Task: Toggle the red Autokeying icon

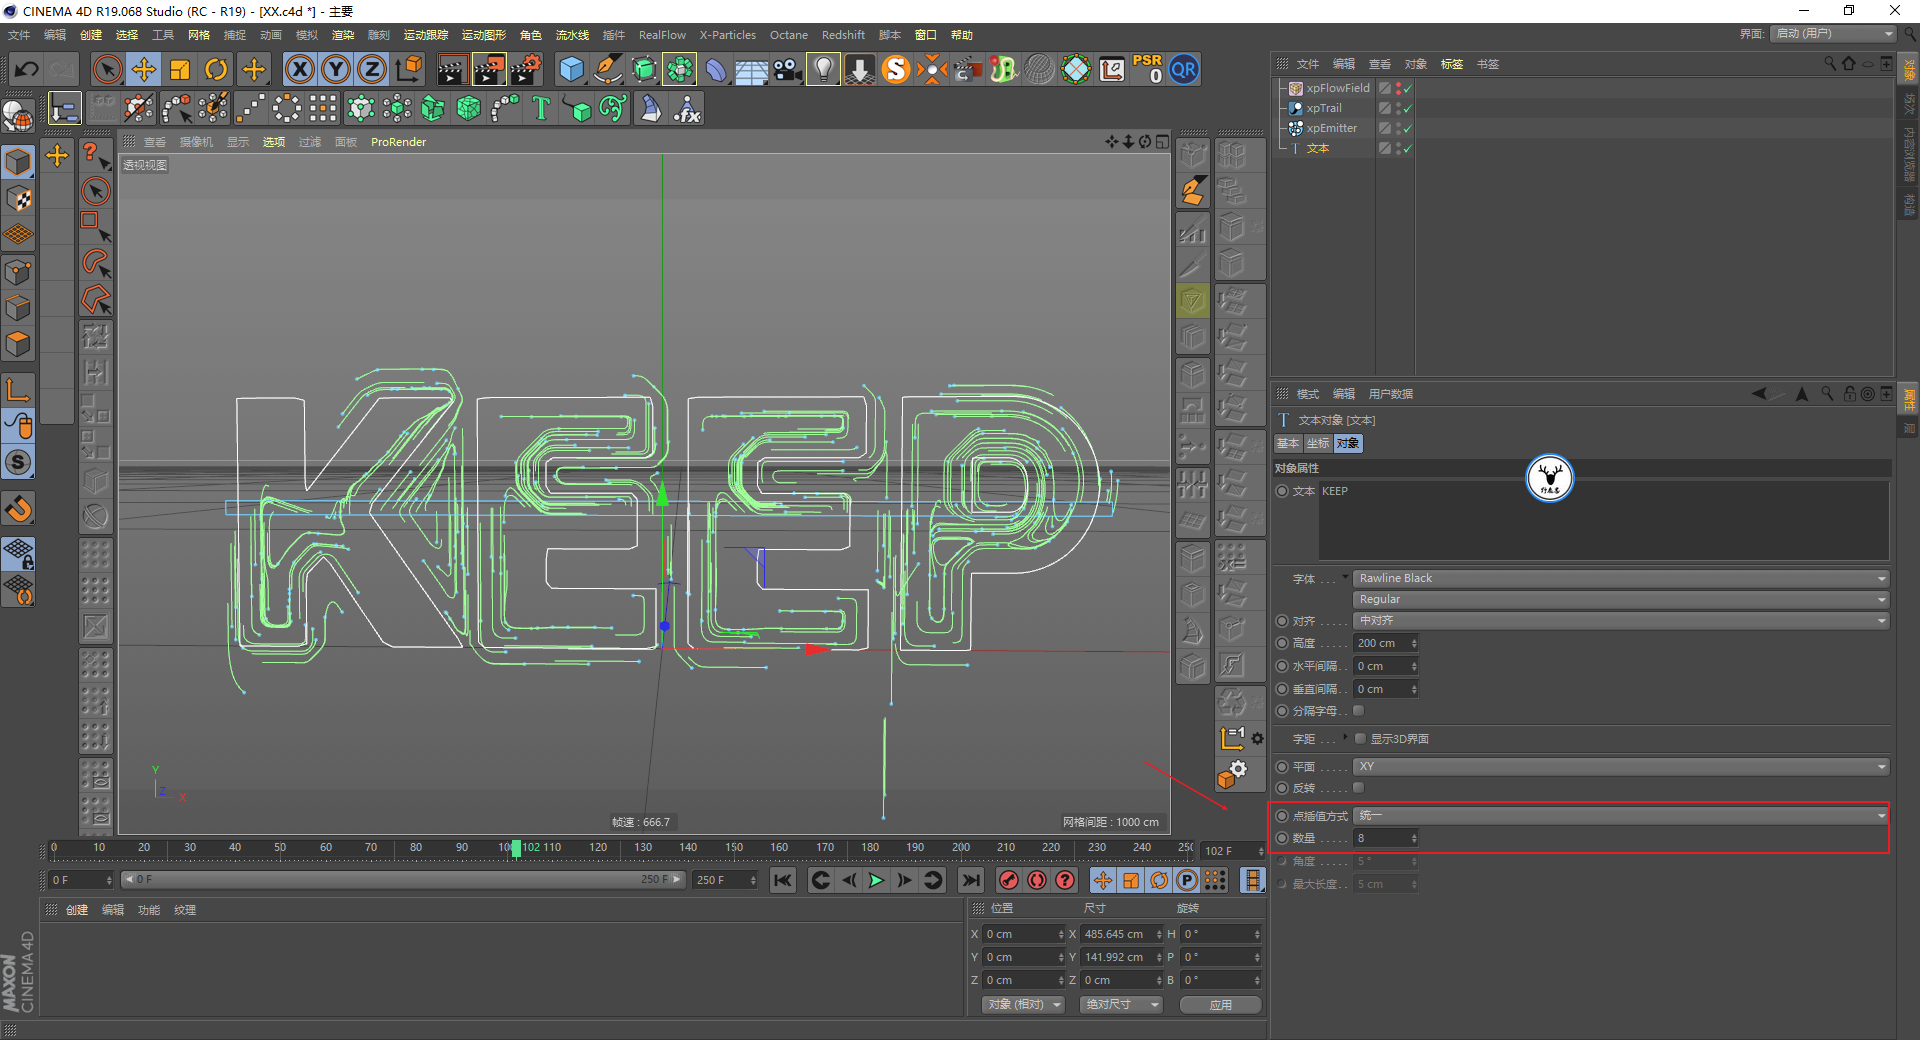Action: pyautogui.click(x=1037, y=880)
